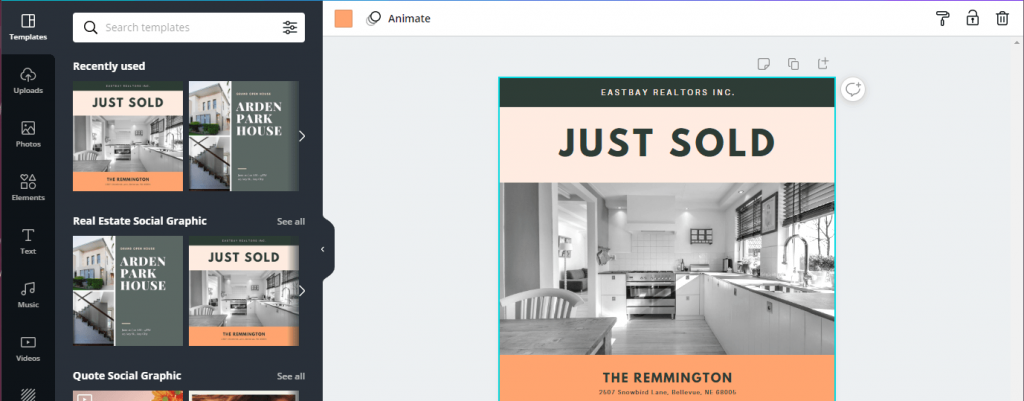Open the Templates sidebar tab
This screenshot has width=1024, height=401.
pos(27,27)
